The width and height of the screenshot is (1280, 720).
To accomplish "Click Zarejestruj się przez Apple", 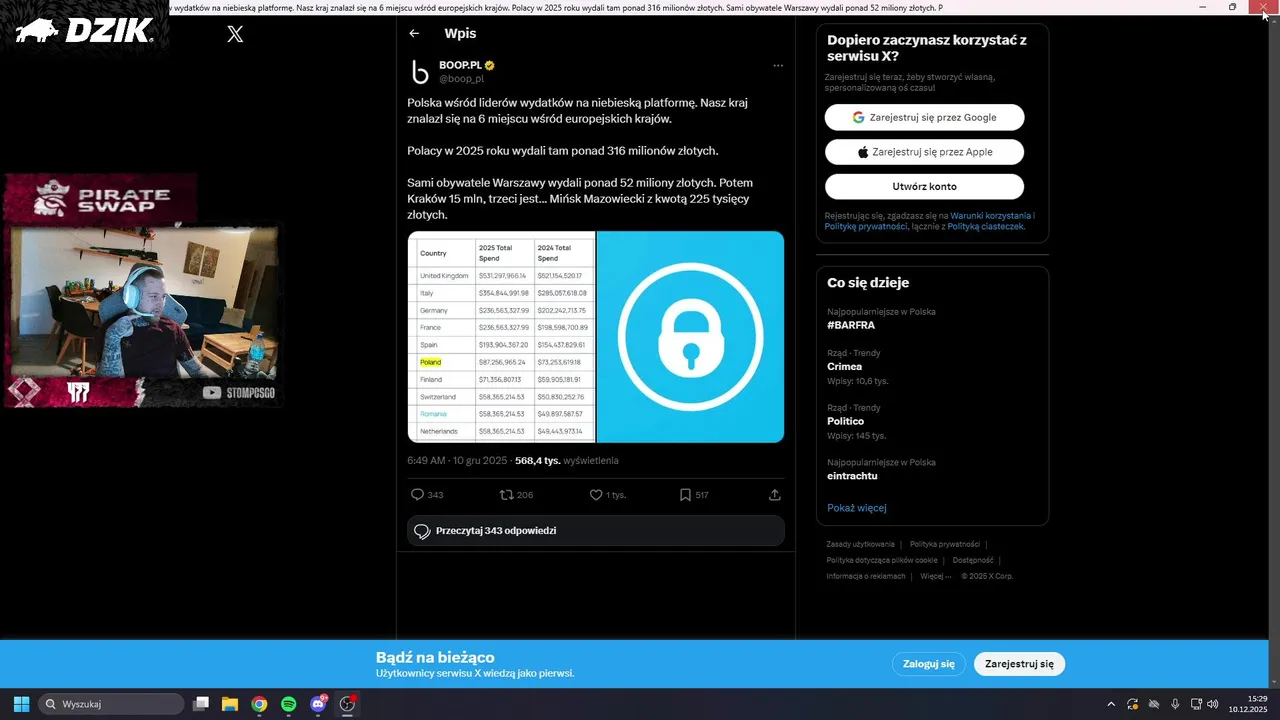I will point(924,152).
